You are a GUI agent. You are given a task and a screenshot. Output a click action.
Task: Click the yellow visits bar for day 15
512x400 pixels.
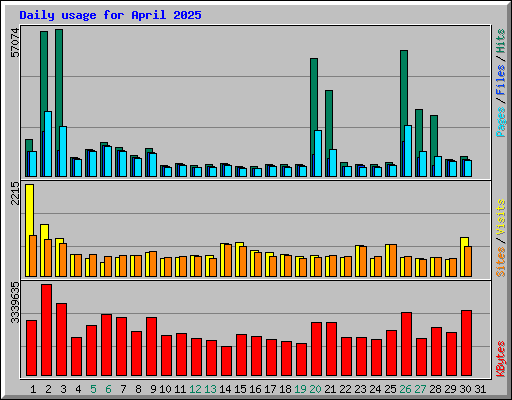239,245
